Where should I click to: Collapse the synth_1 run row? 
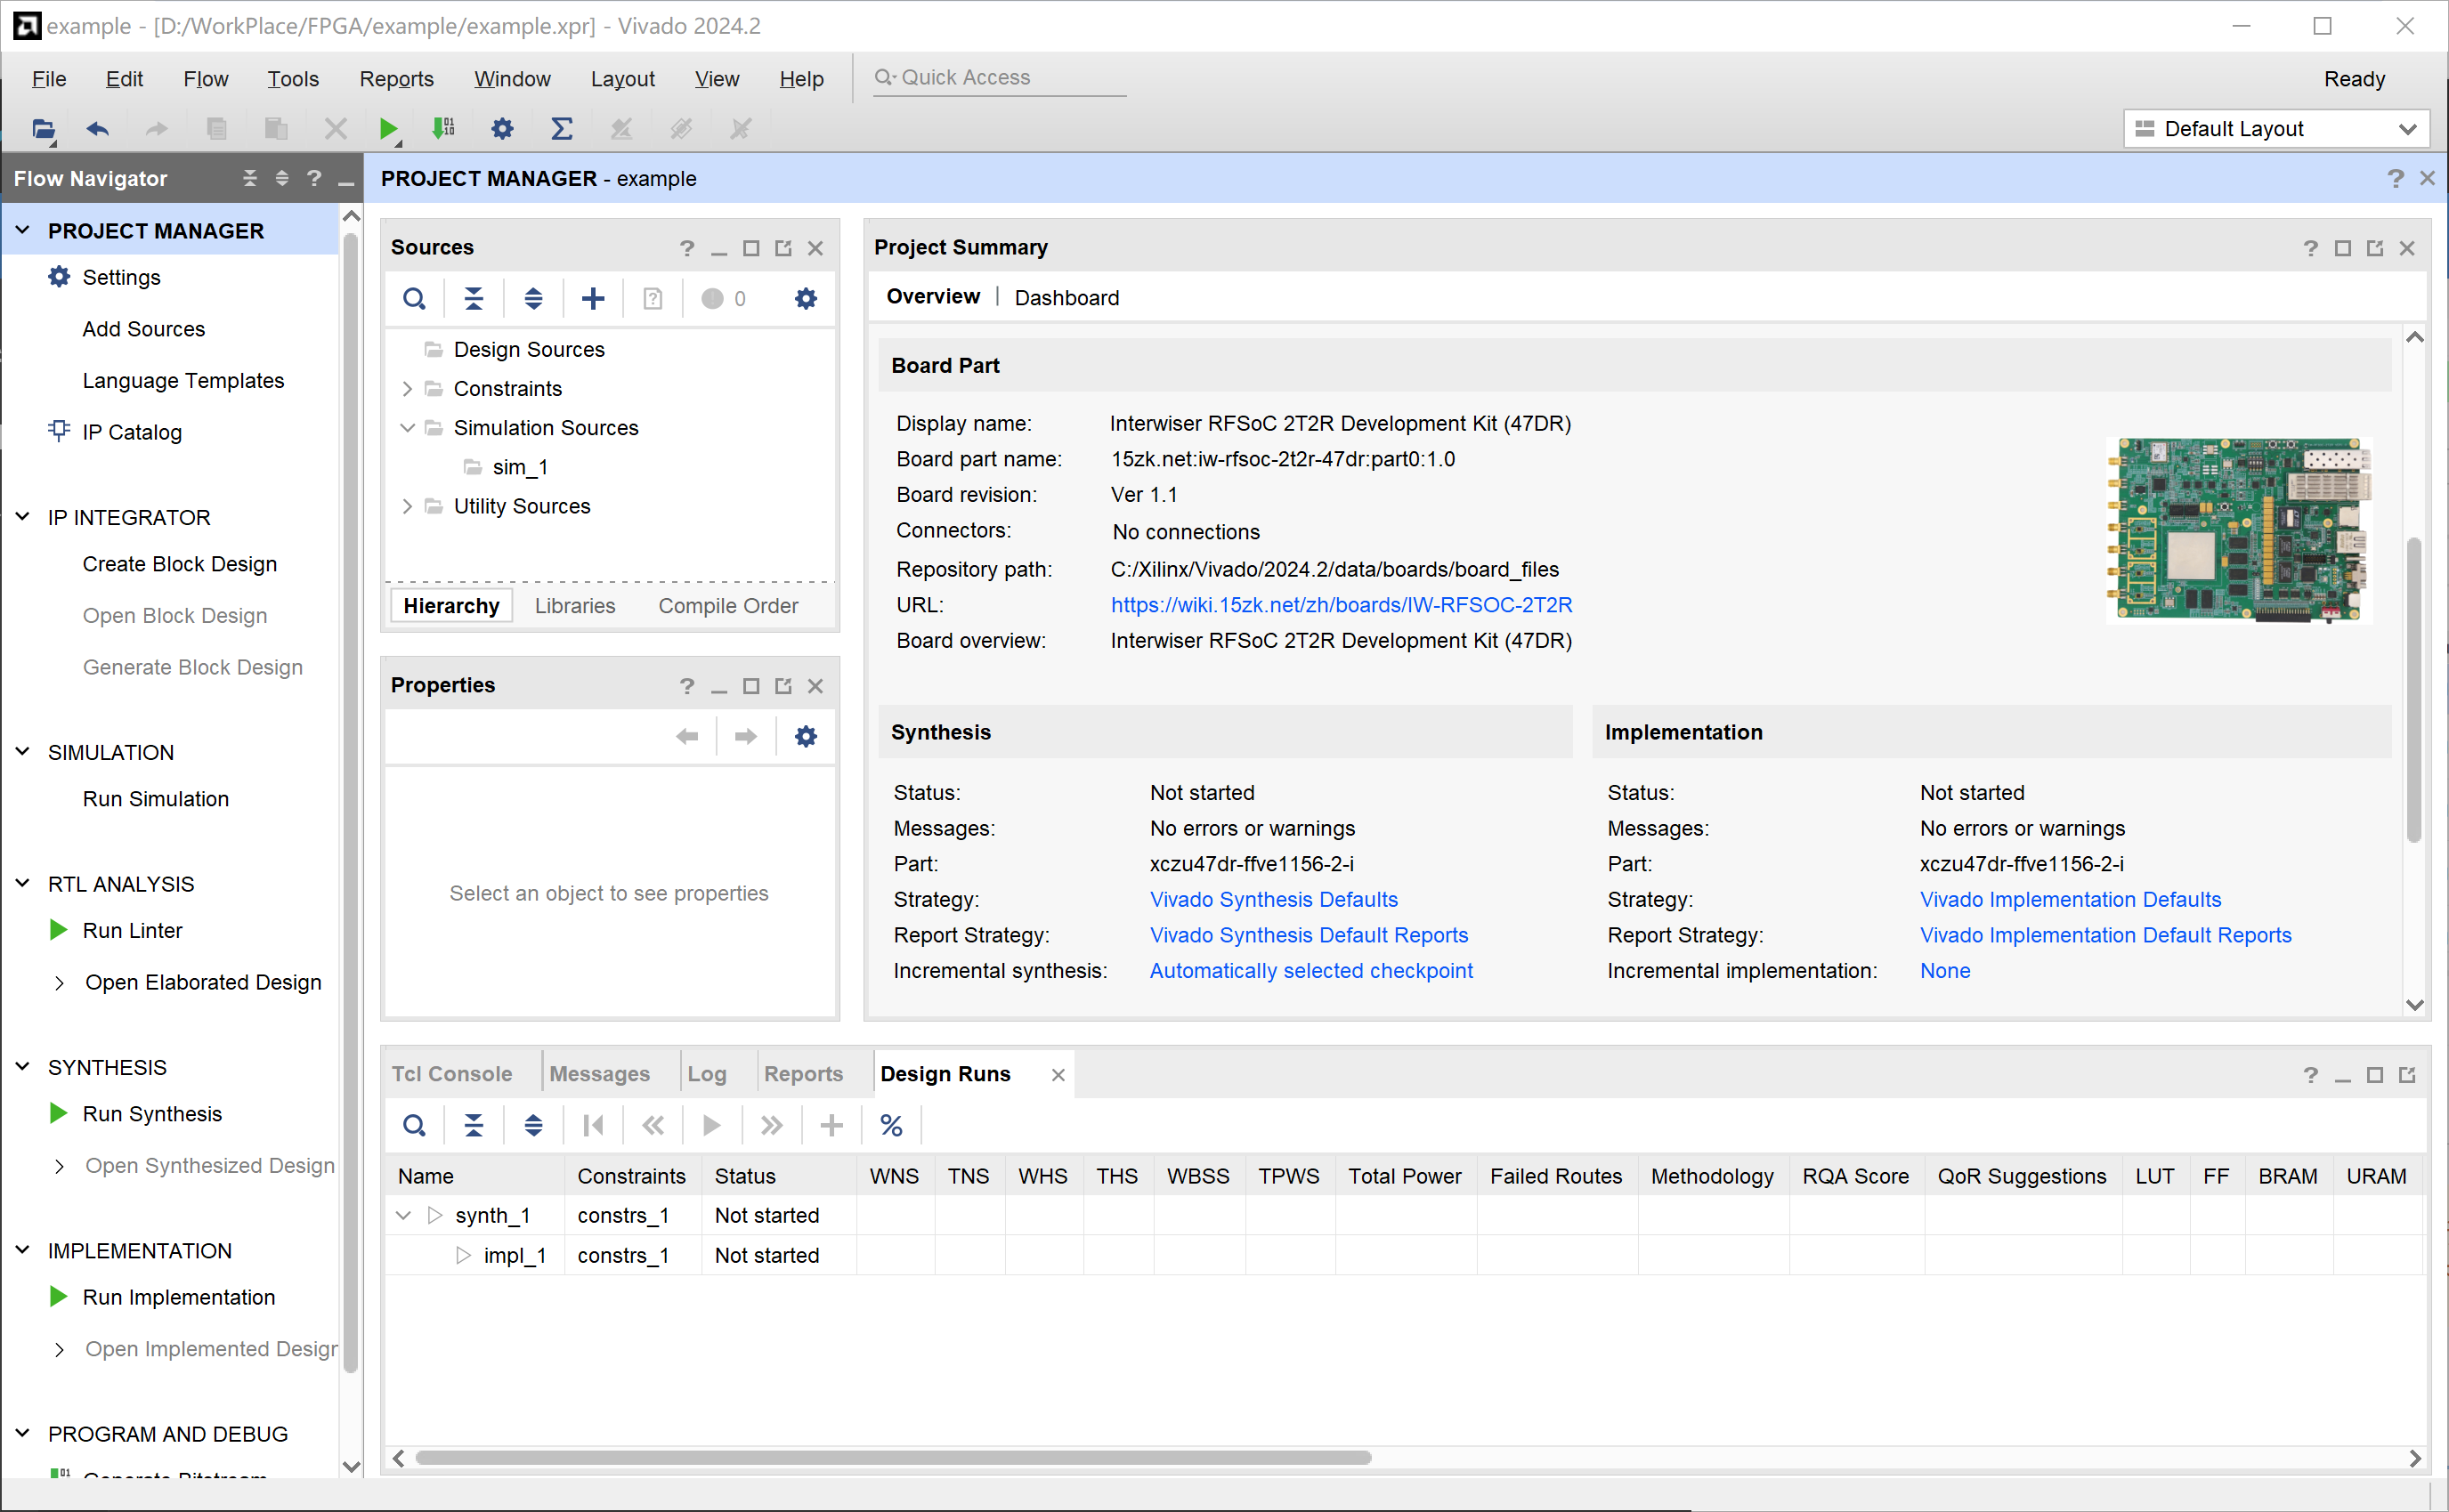click(403, 1215)
